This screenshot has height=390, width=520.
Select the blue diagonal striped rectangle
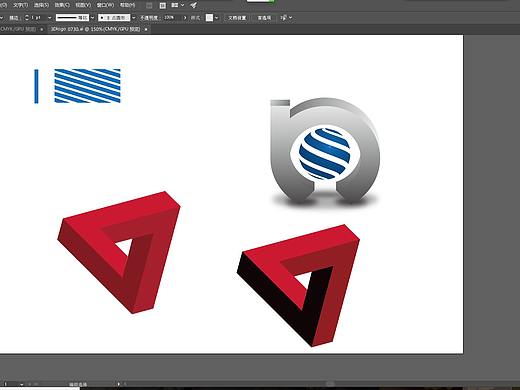click(x=87, y=86)
